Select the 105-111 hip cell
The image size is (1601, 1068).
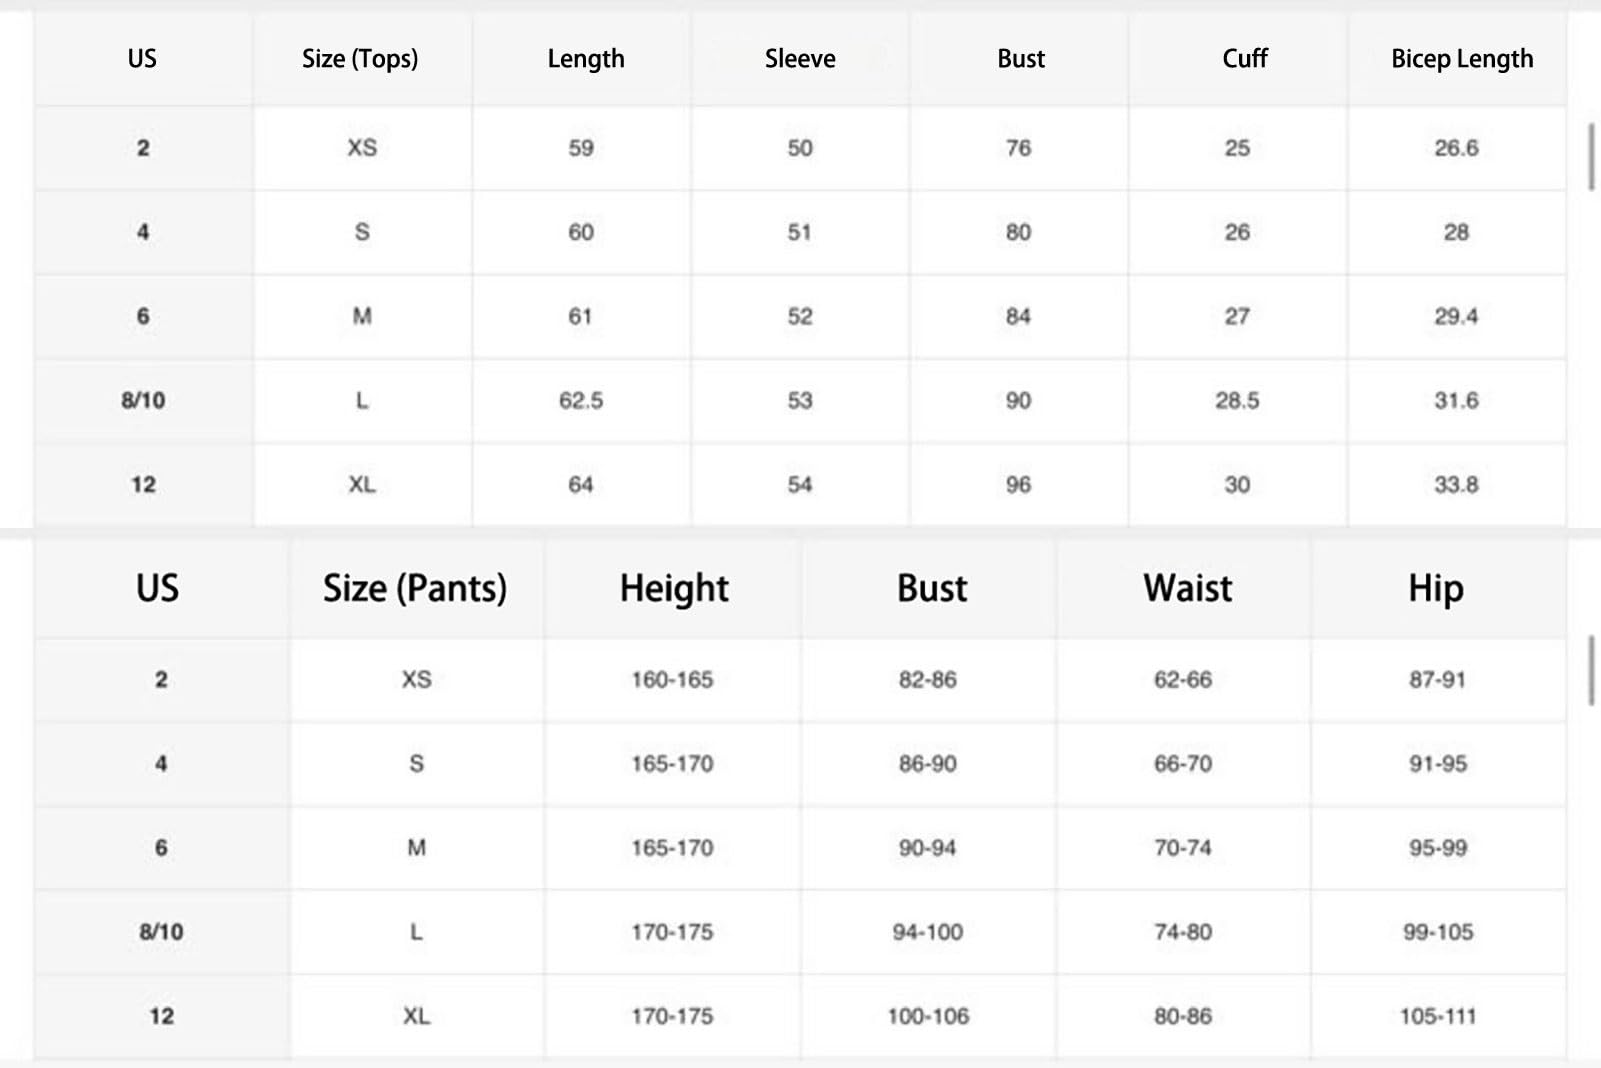tap(1438, 1016)
